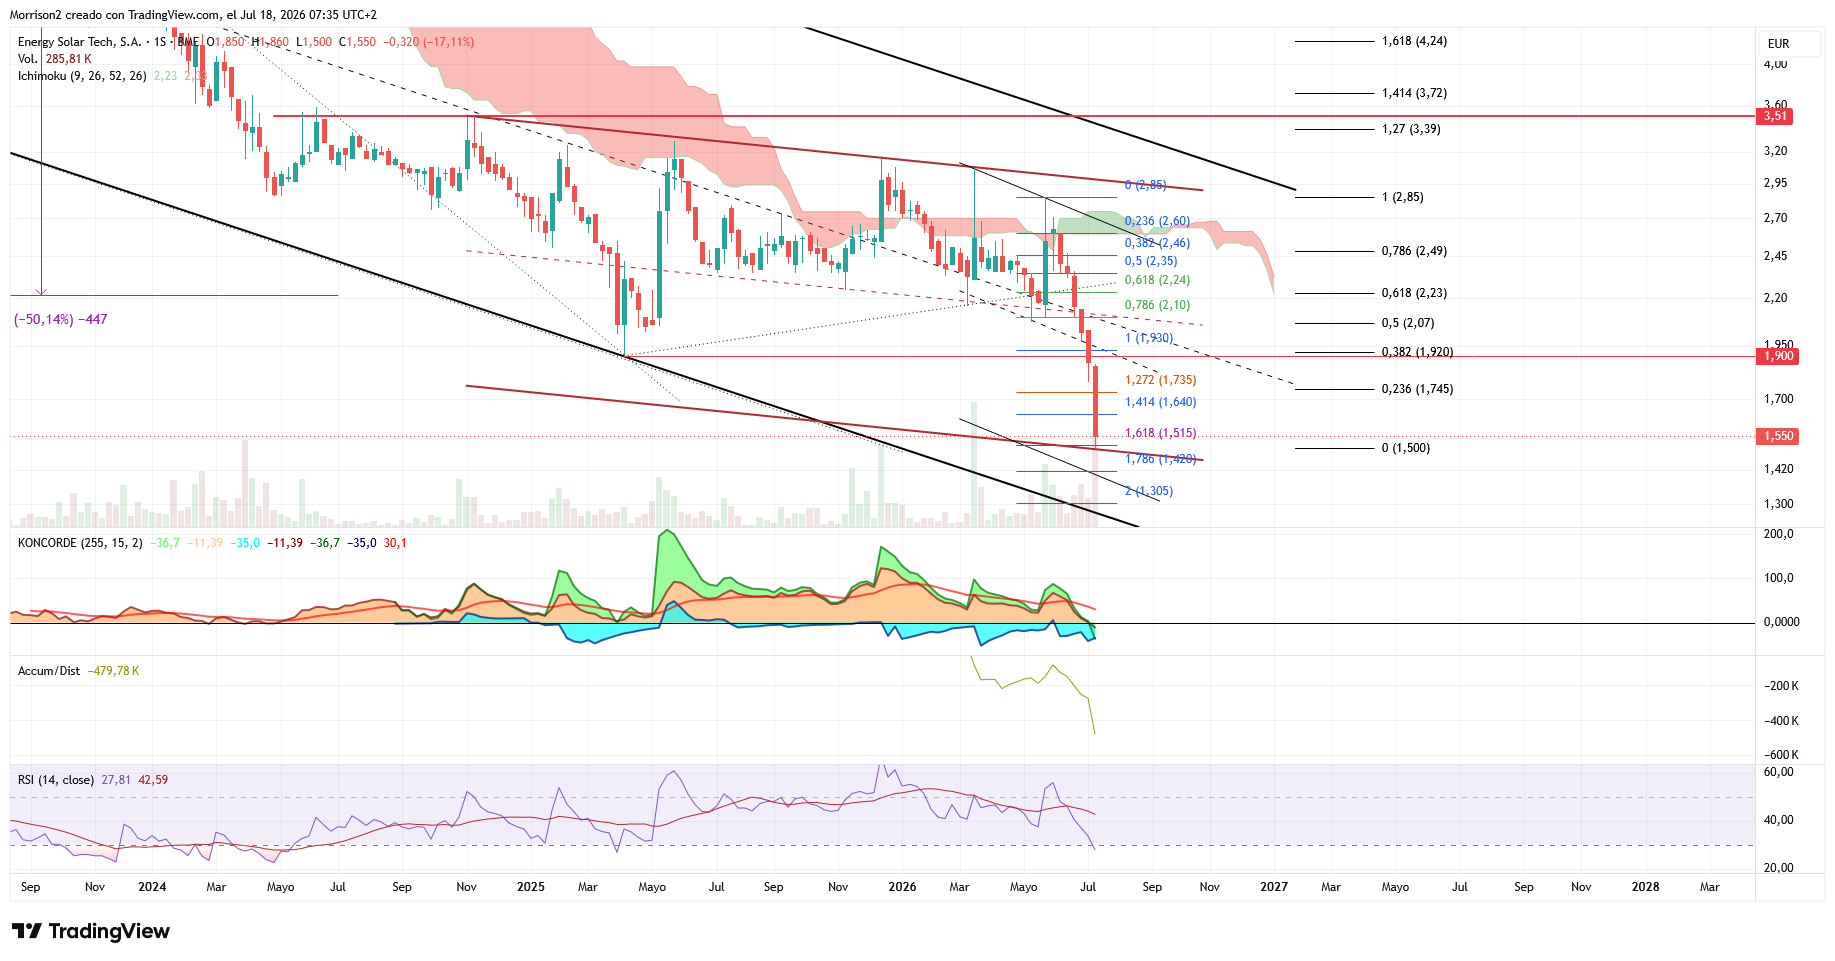
Task: Click the Energy Solar Tech, S.A. symbol title
Action: (80, 42)
